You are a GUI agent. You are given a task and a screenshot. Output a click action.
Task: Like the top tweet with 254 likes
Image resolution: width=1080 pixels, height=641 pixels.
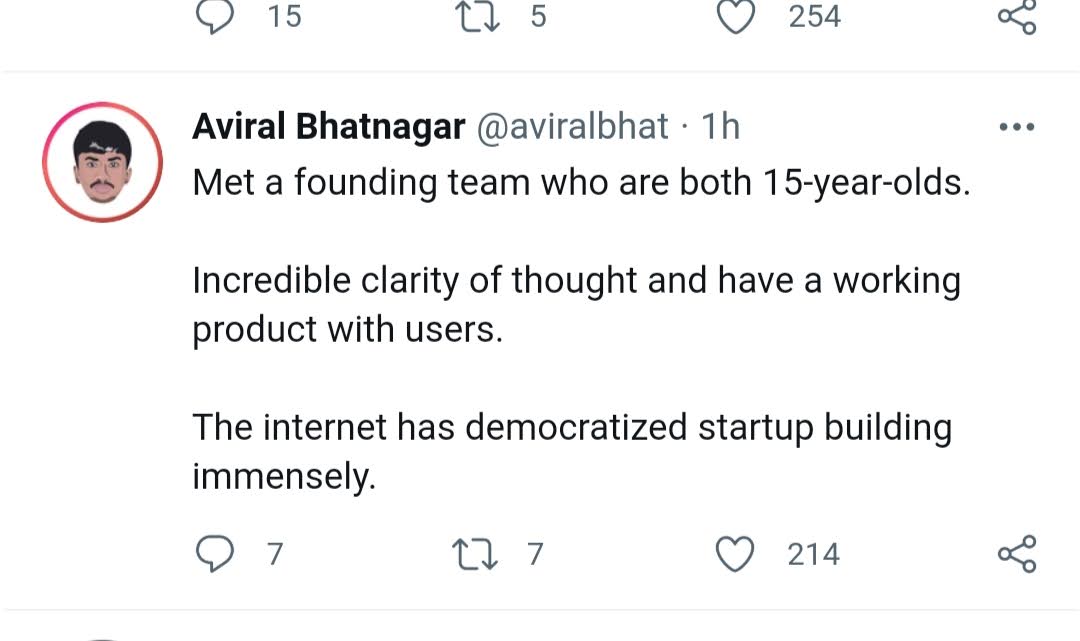(736, 16)
